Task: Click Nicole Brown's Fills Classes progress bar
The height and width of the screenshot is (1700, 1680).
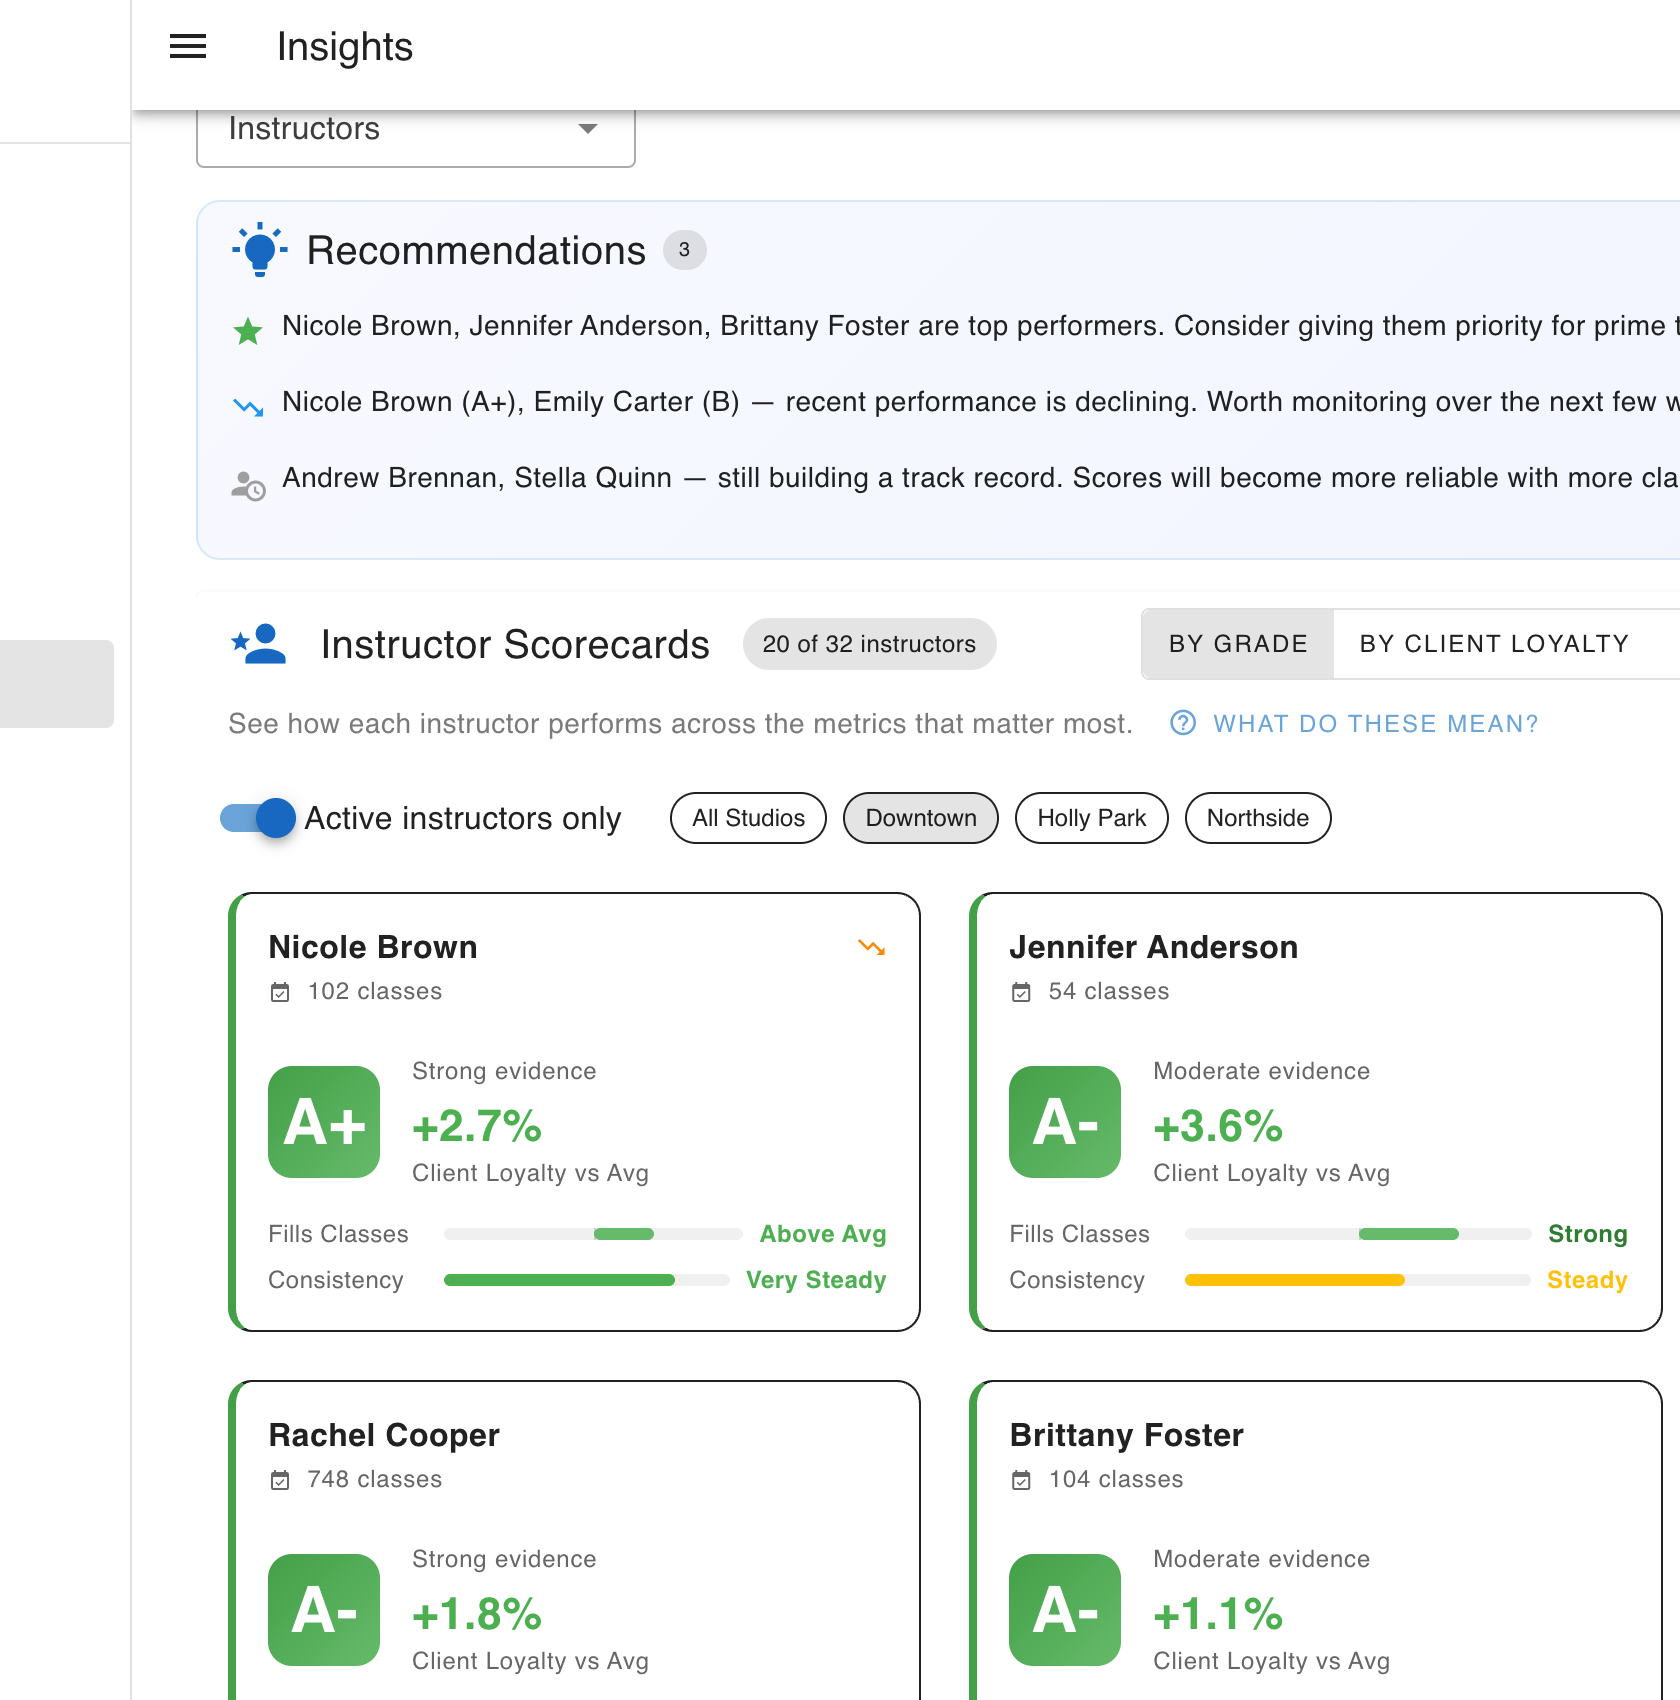Action: pos(593,1234)
